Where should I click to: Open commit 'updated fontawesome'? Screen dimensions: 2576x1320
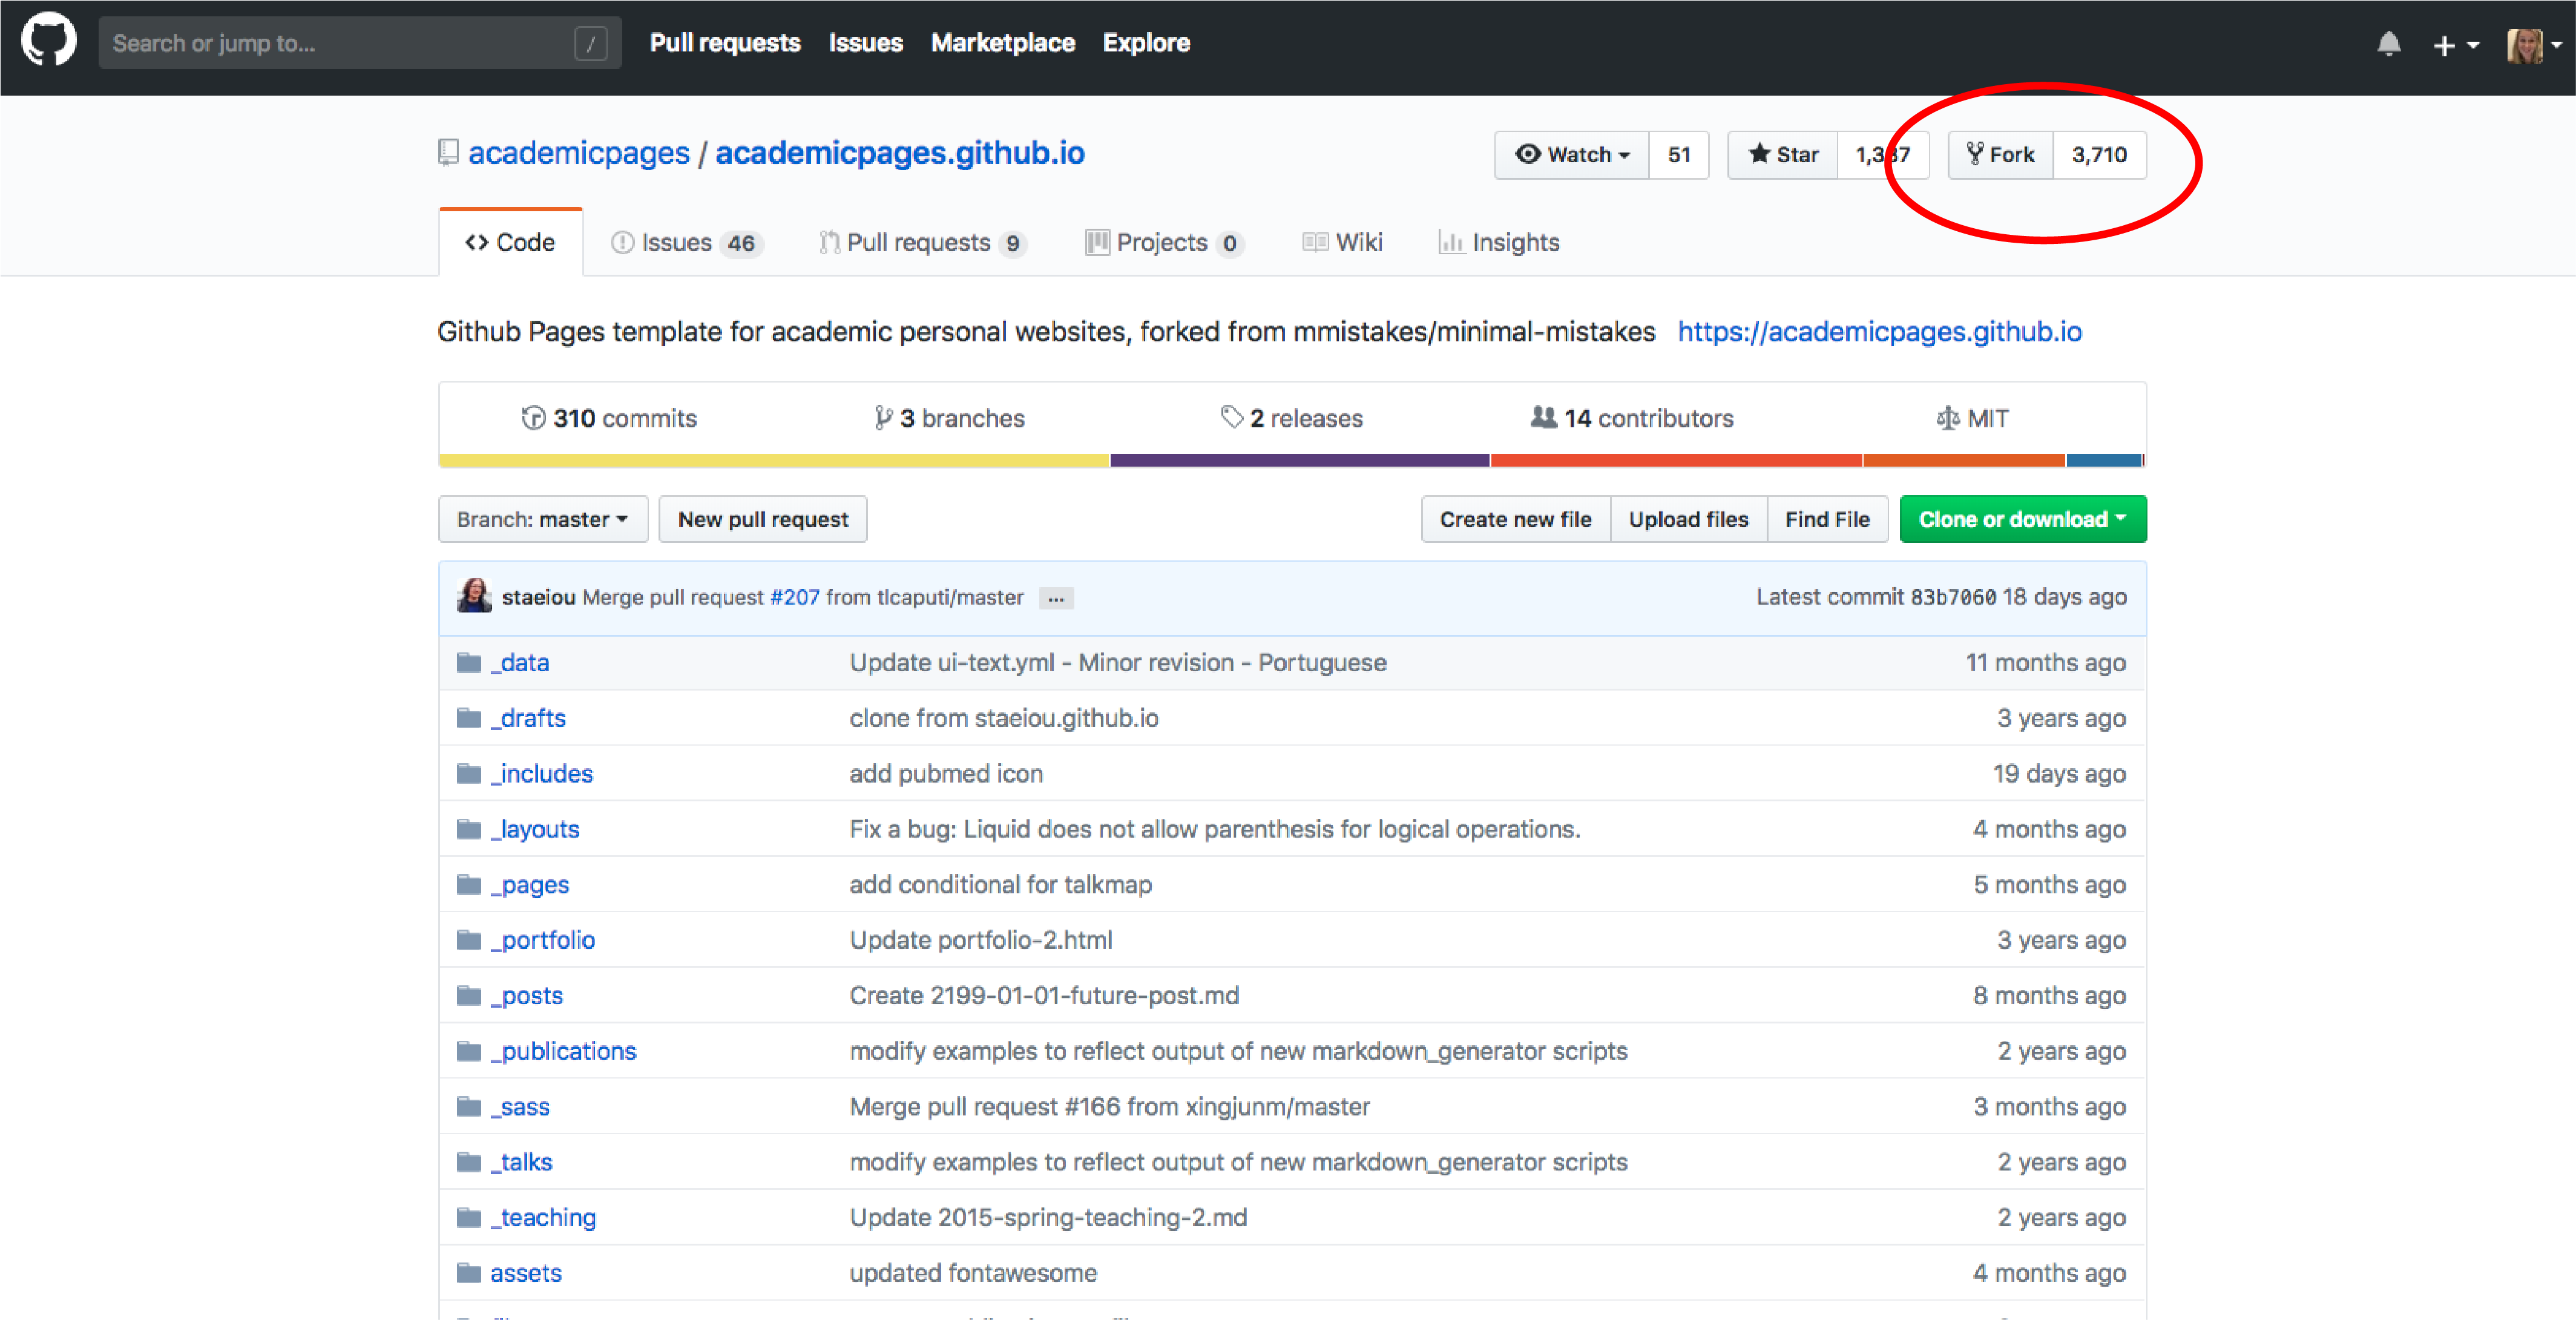(973, 1273)
